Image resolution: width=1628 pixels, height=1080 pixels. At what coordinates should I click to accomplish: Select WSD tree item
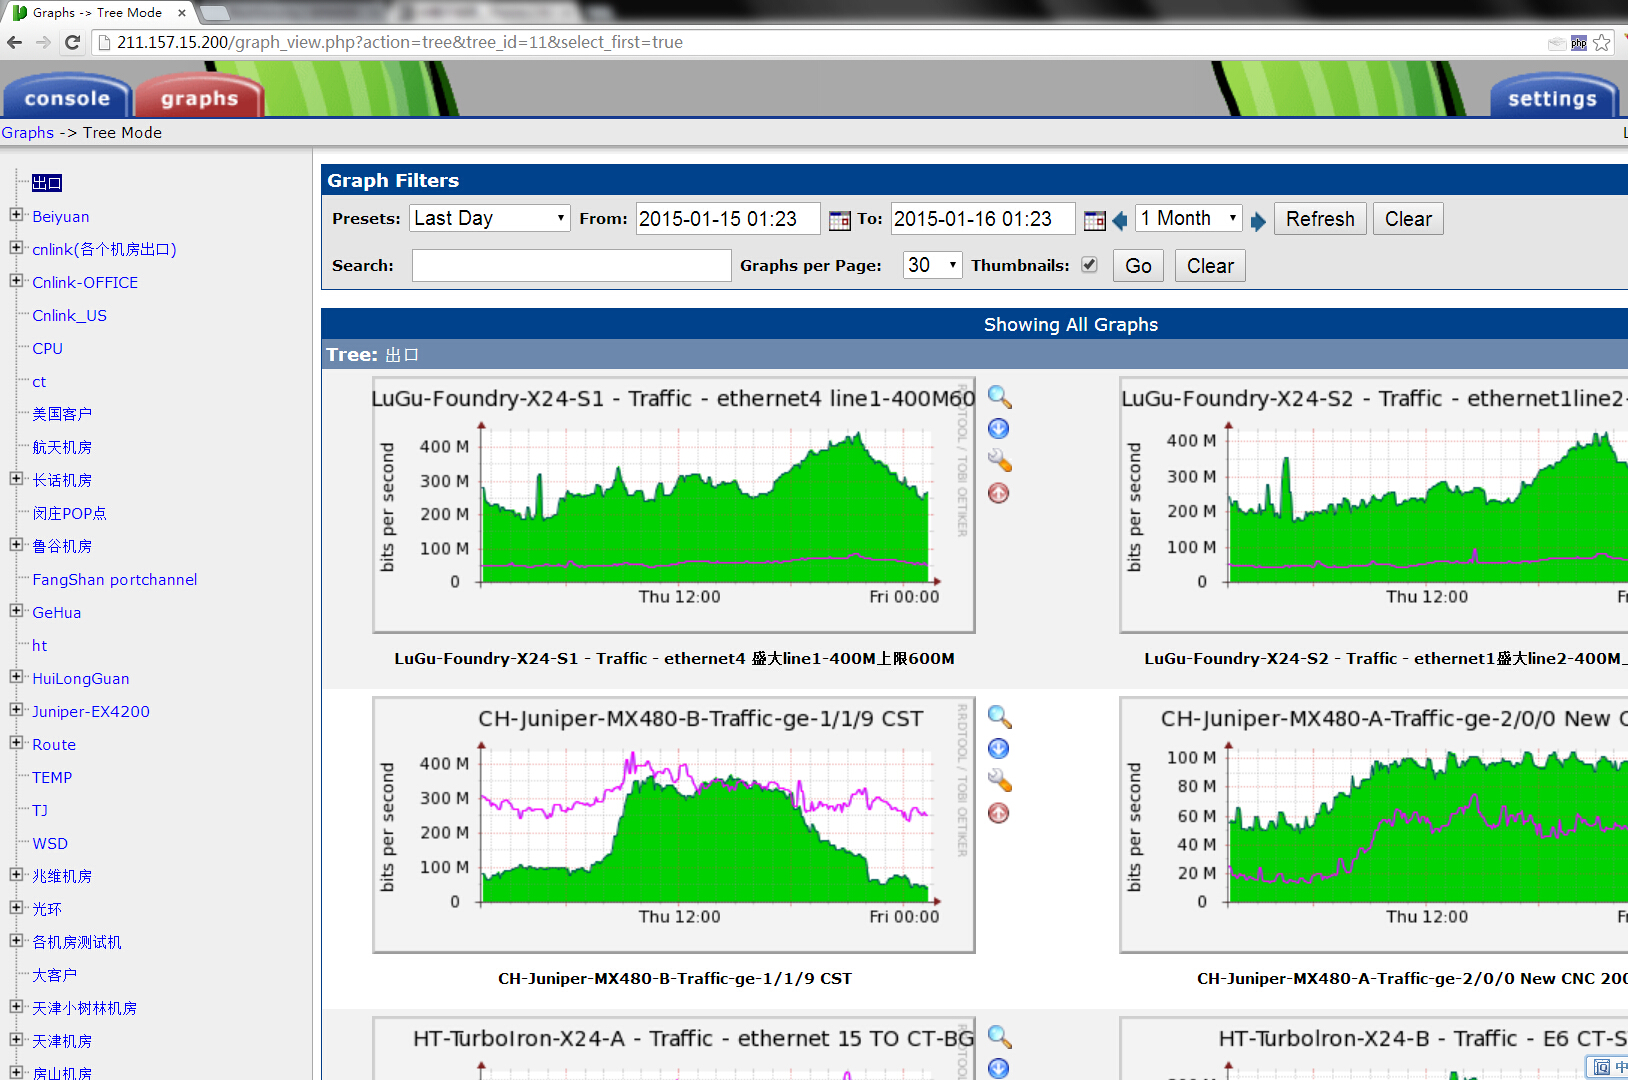(x=50, y=844)
